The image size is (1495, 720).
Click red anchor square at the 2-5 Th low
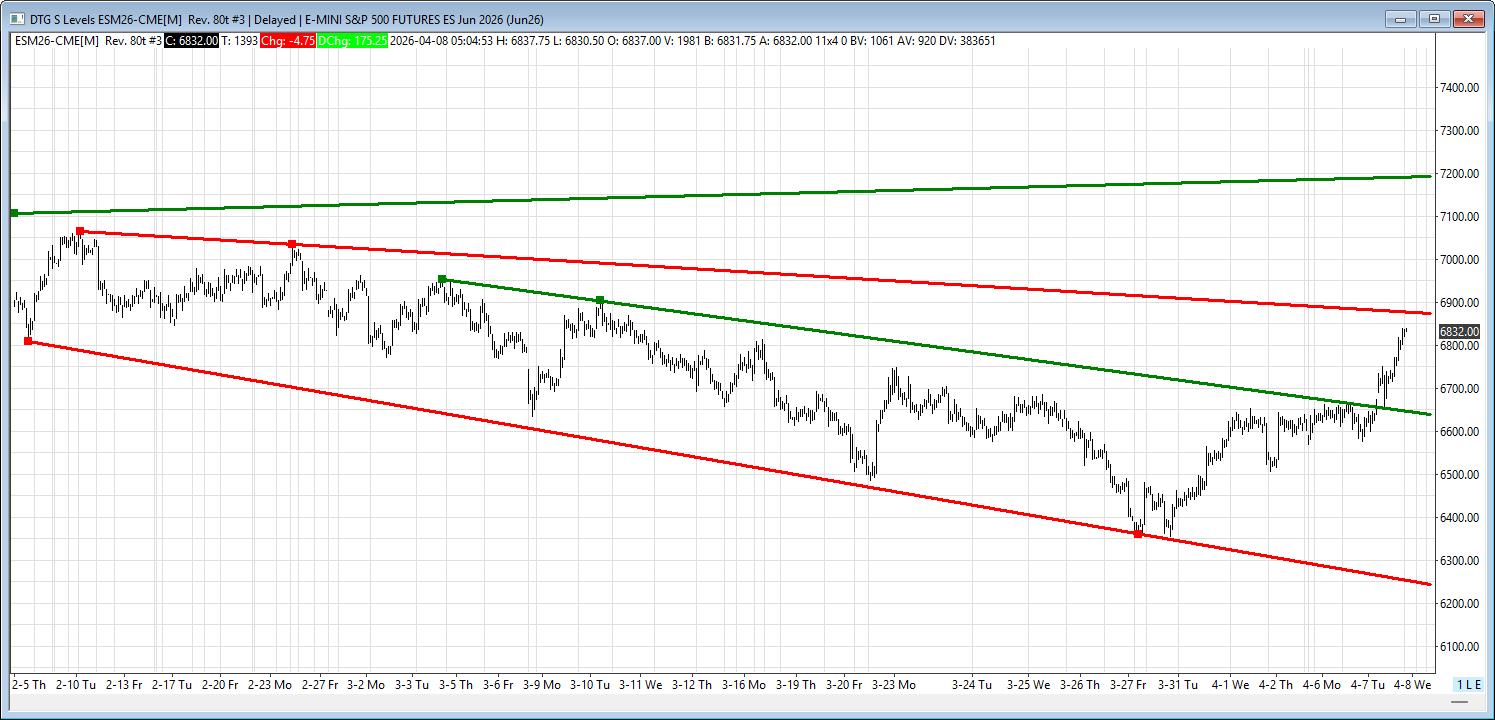[28, 342]
